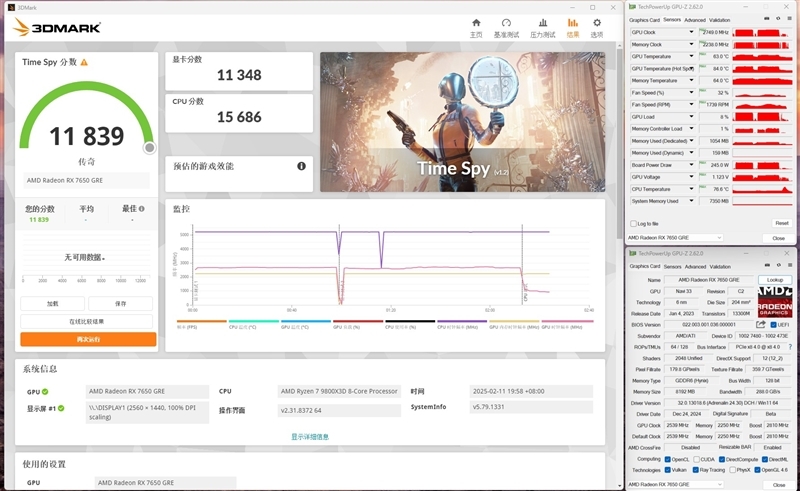The height and width of the screenshot is (491, 800).
Task: Open the GPU selector dropdown in Sensors window
Action: (x=675, y=238)
